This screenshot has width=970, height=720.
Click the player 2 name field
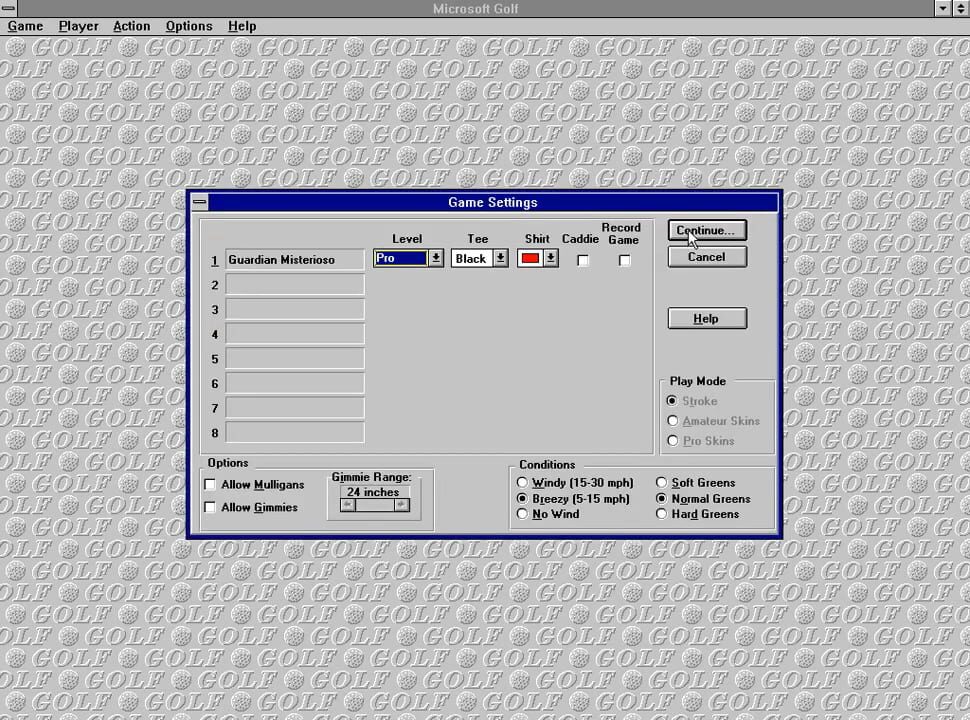293,284
